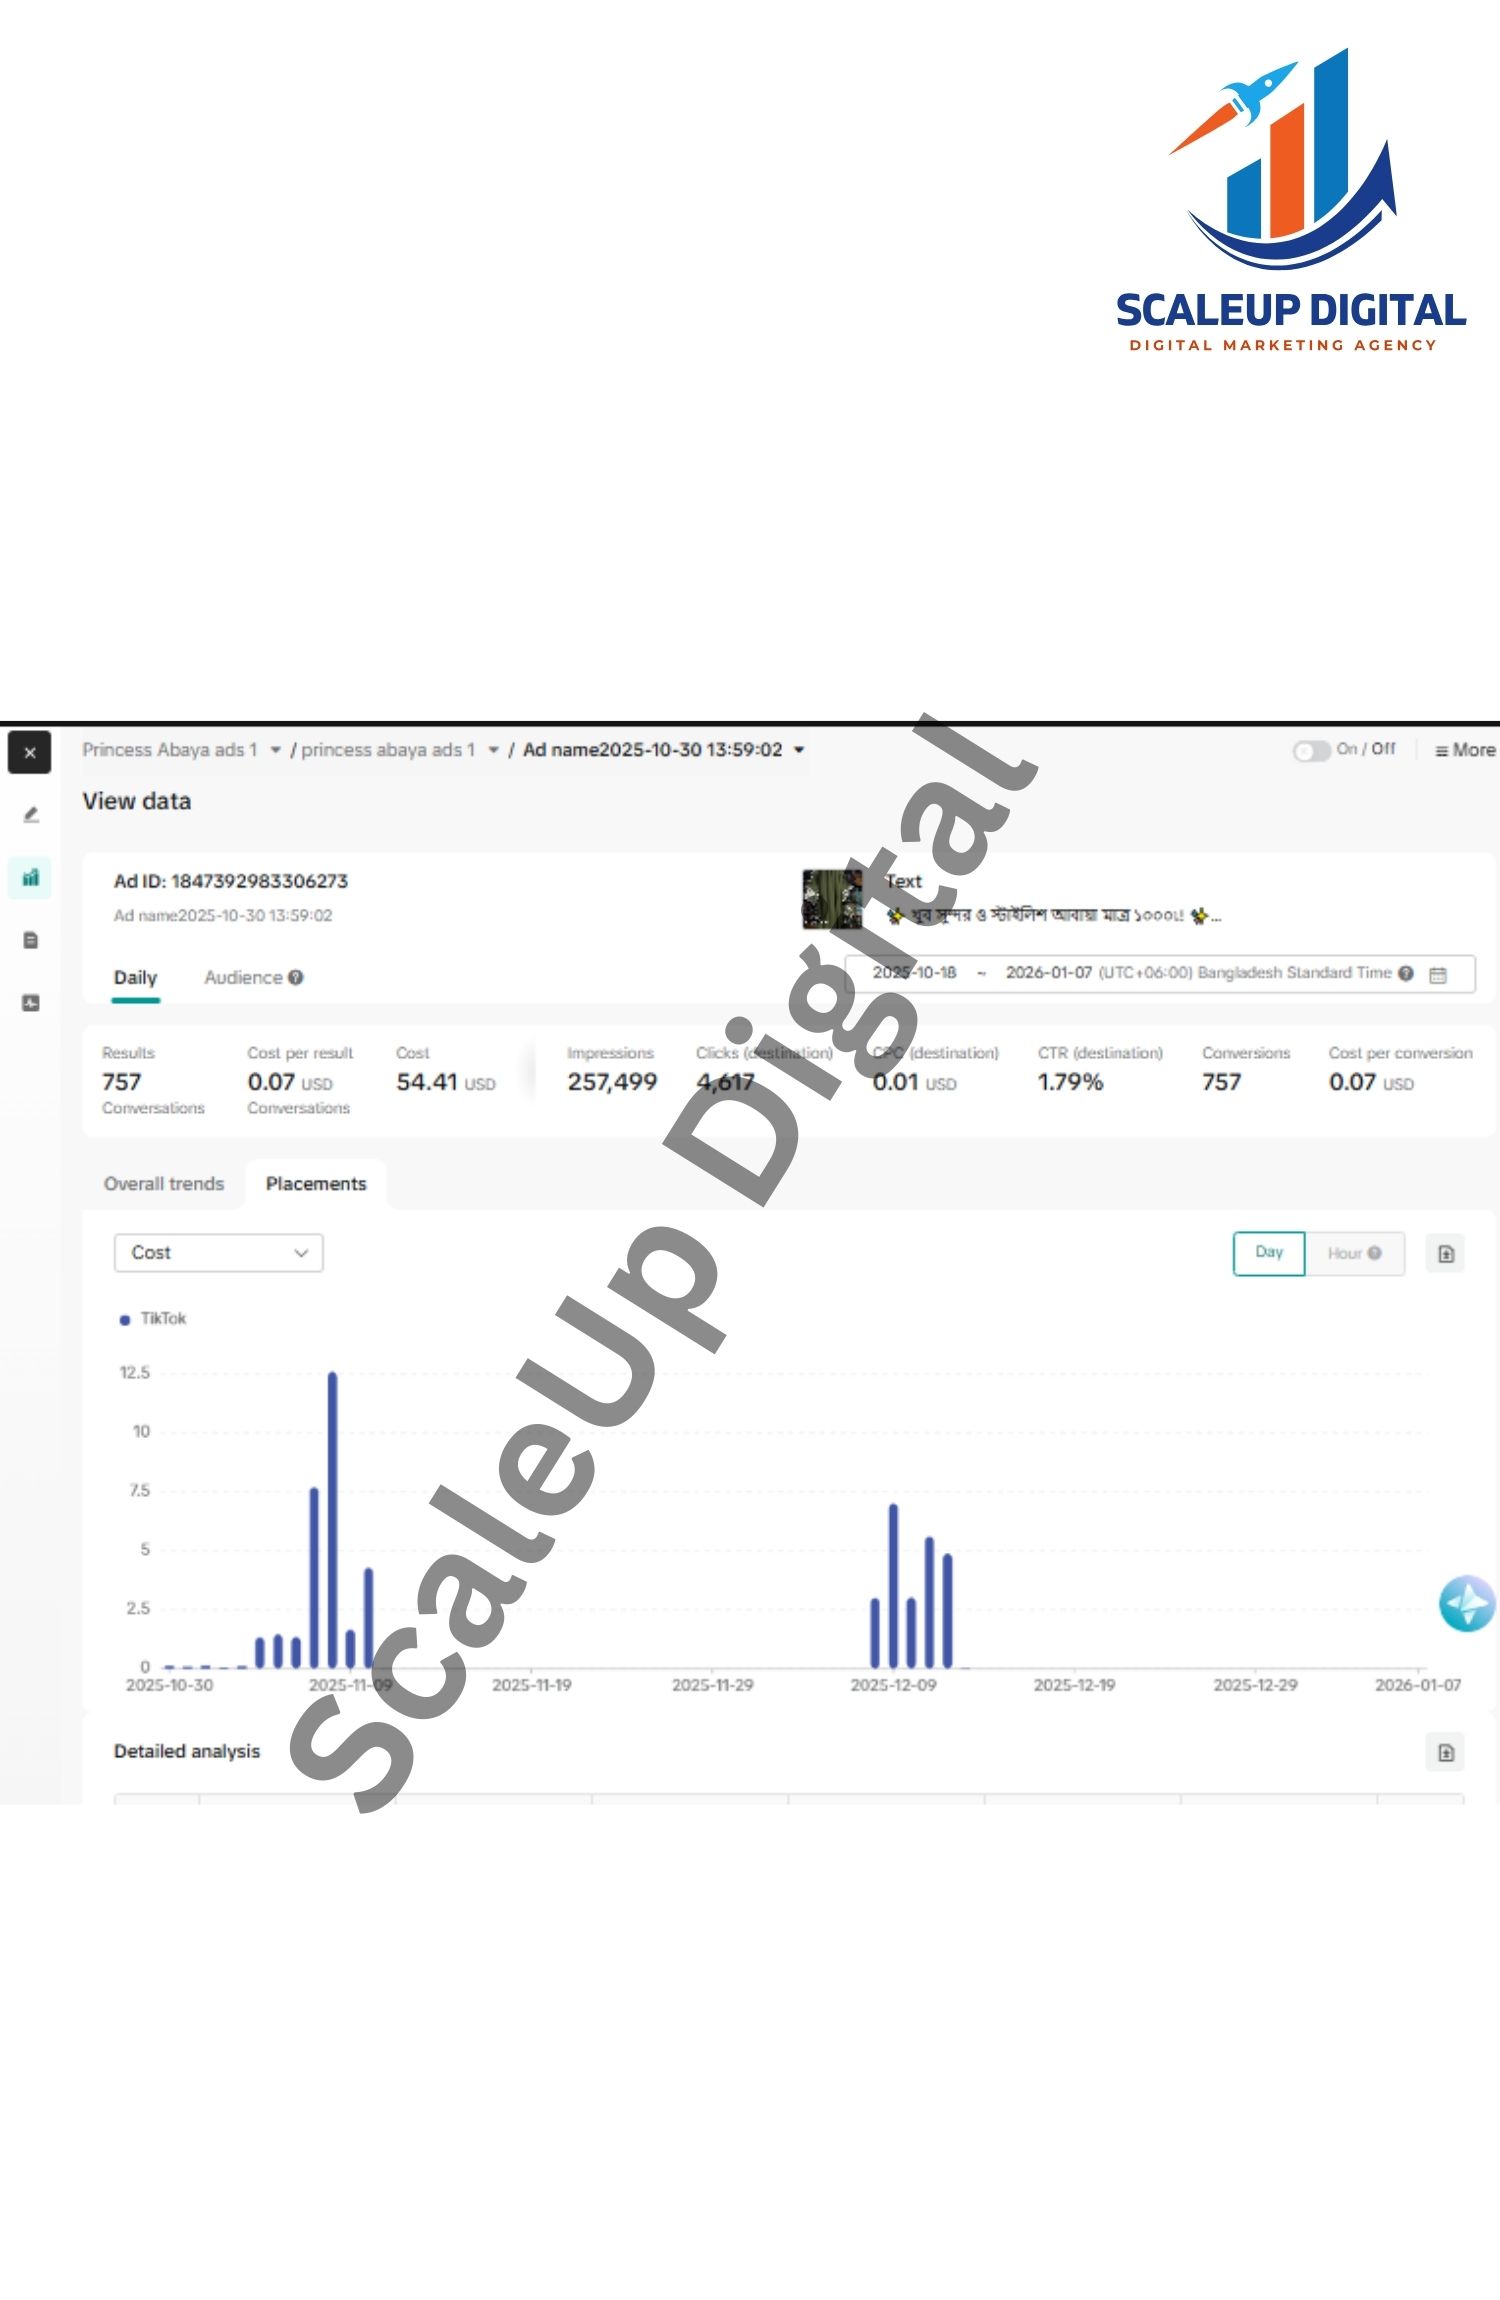Open the pencil edit icon in sidebar
1500x2300 pixels.
(31, 815)
